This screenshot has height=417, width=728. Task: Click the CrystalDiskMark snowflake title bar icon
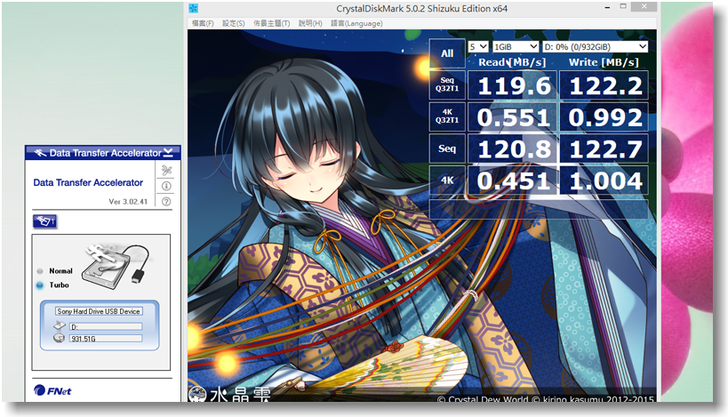pyautogui.click(x=196, y=8)
